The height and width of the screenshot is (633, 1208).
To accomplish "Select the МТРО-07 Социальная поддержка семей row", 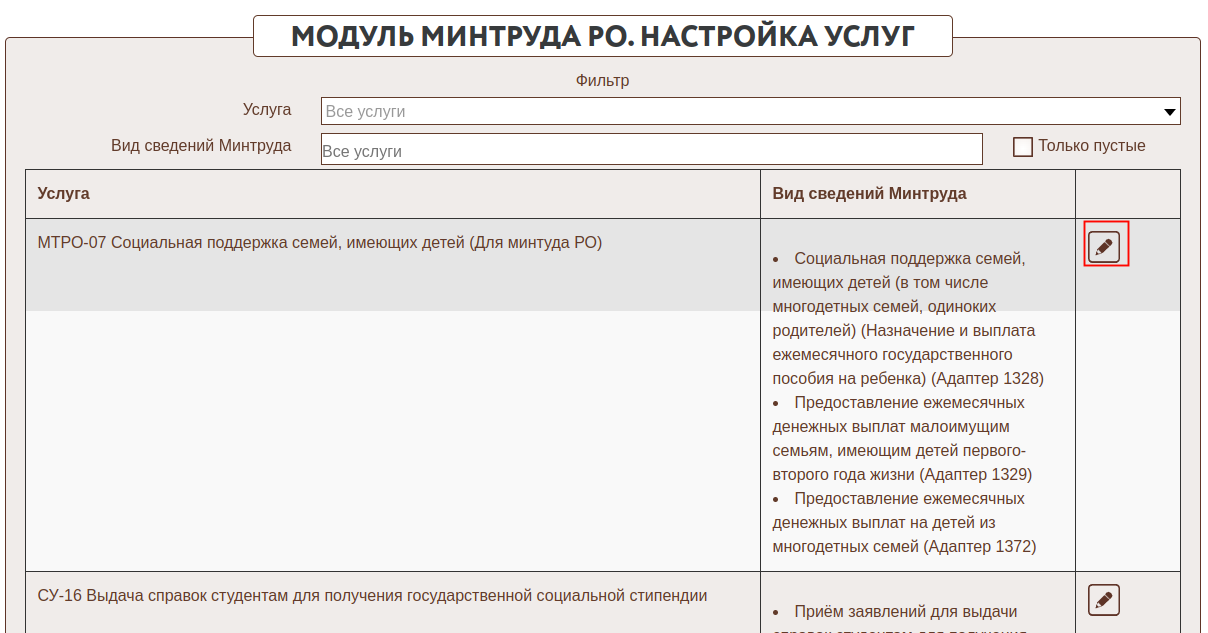I will point(320,243).
